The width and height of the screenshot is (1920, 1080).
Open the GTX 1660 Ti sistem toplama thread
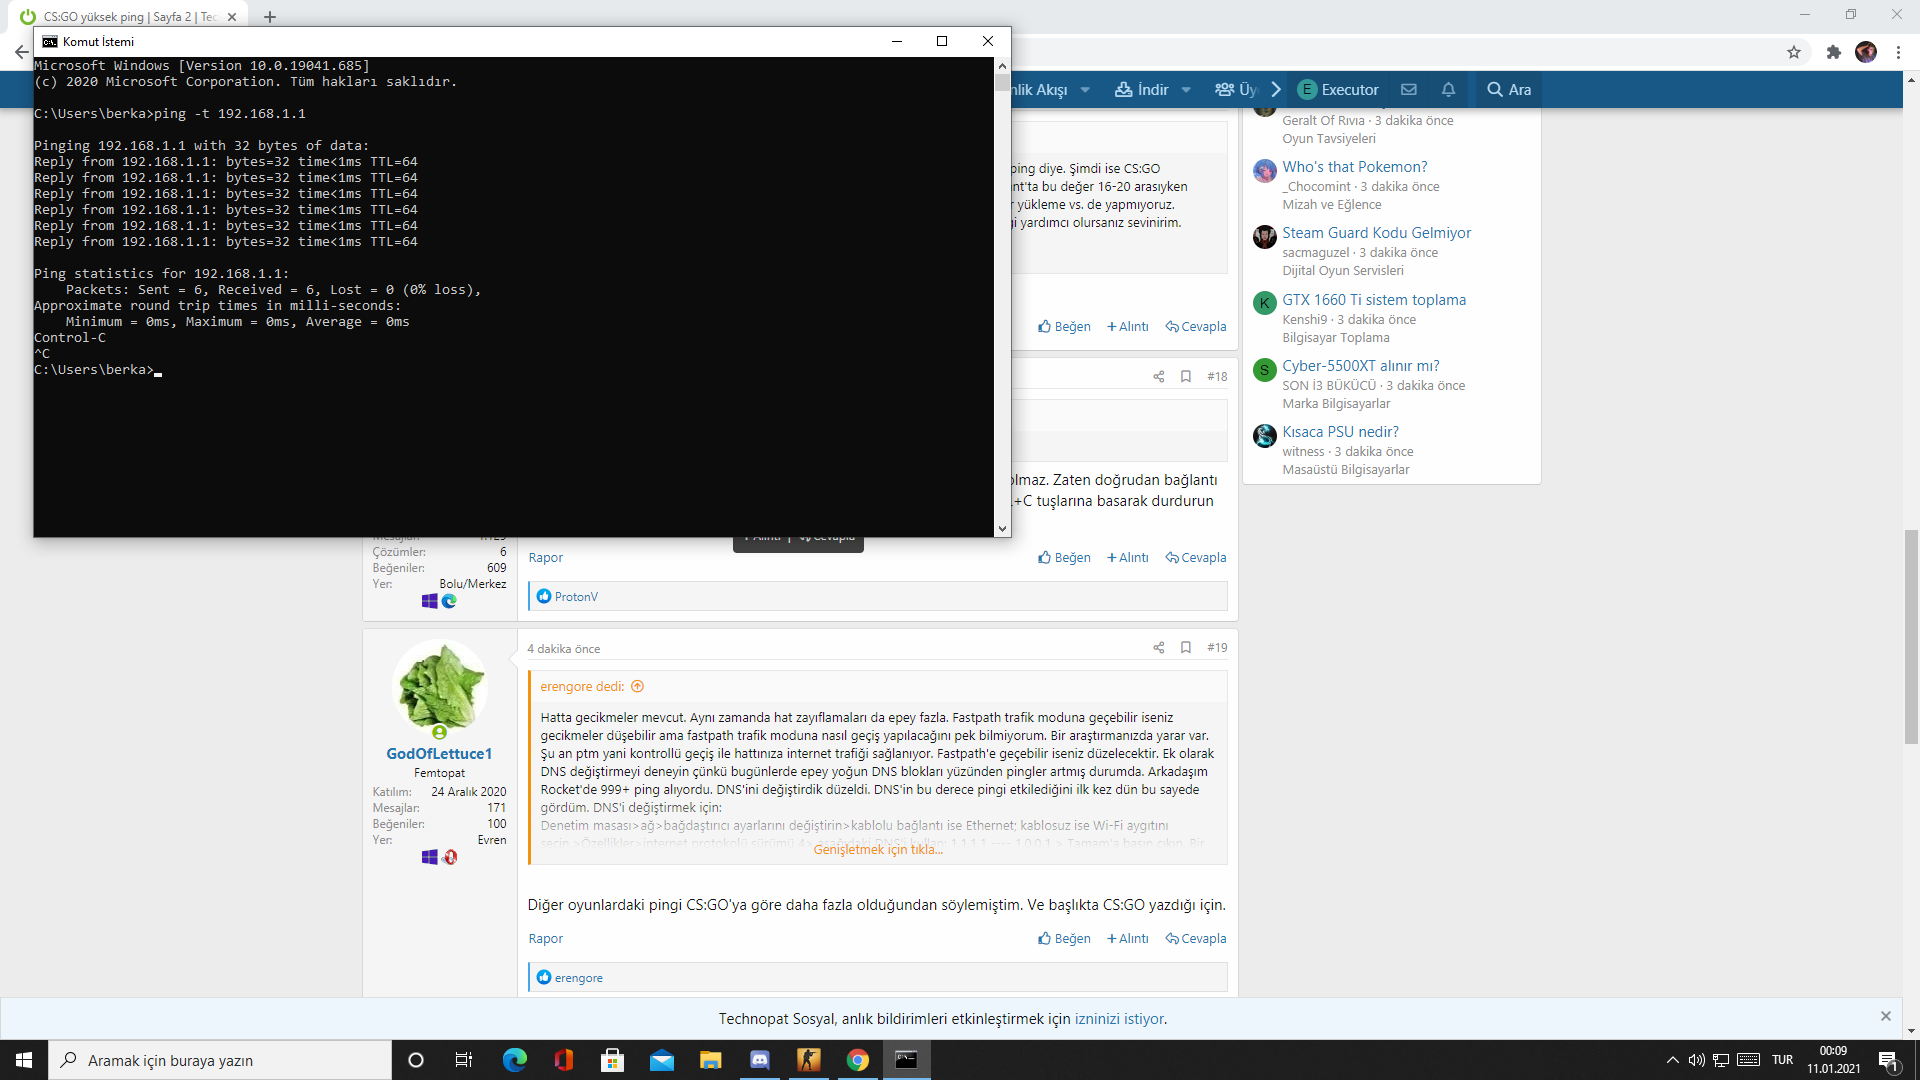click(1373, 300)
